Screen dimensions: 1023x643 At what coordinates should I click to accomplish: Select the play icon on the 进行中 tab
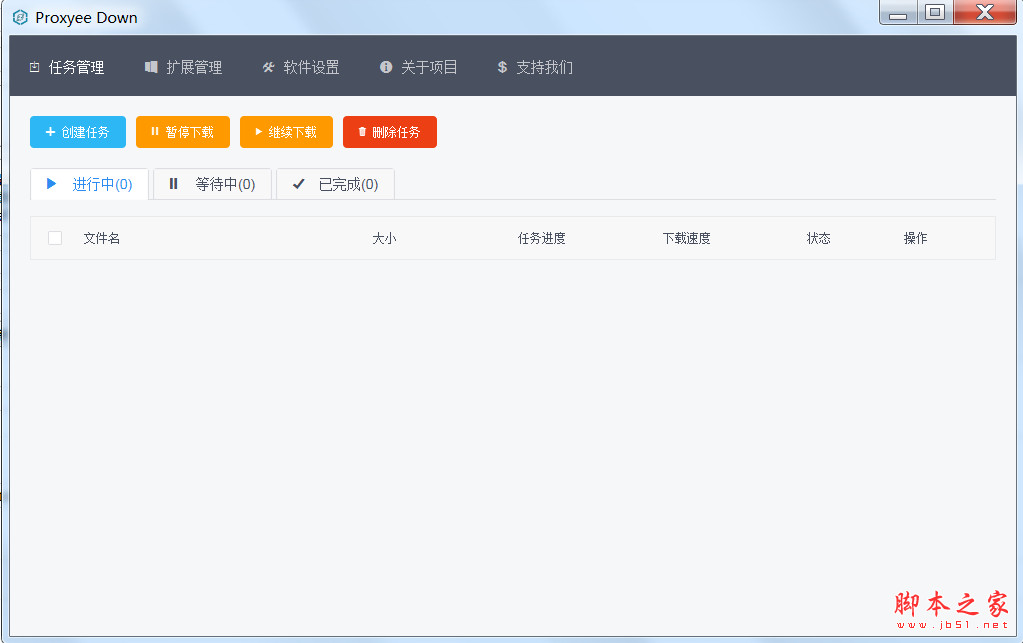click(53, 184)
